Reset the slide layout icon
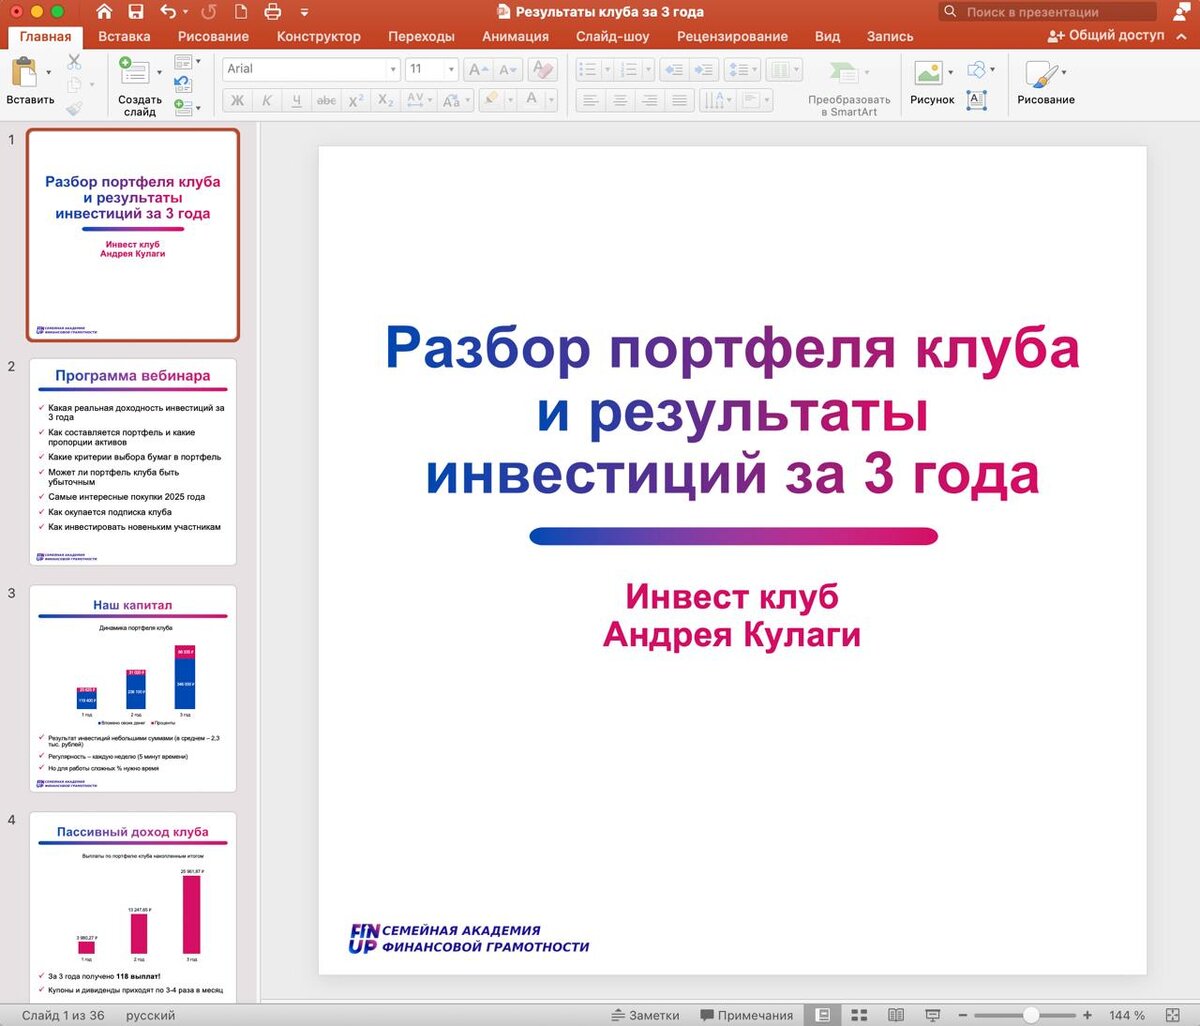Image resolution: width=1200 pixels, height=1026 pixels. click(183, 84)
